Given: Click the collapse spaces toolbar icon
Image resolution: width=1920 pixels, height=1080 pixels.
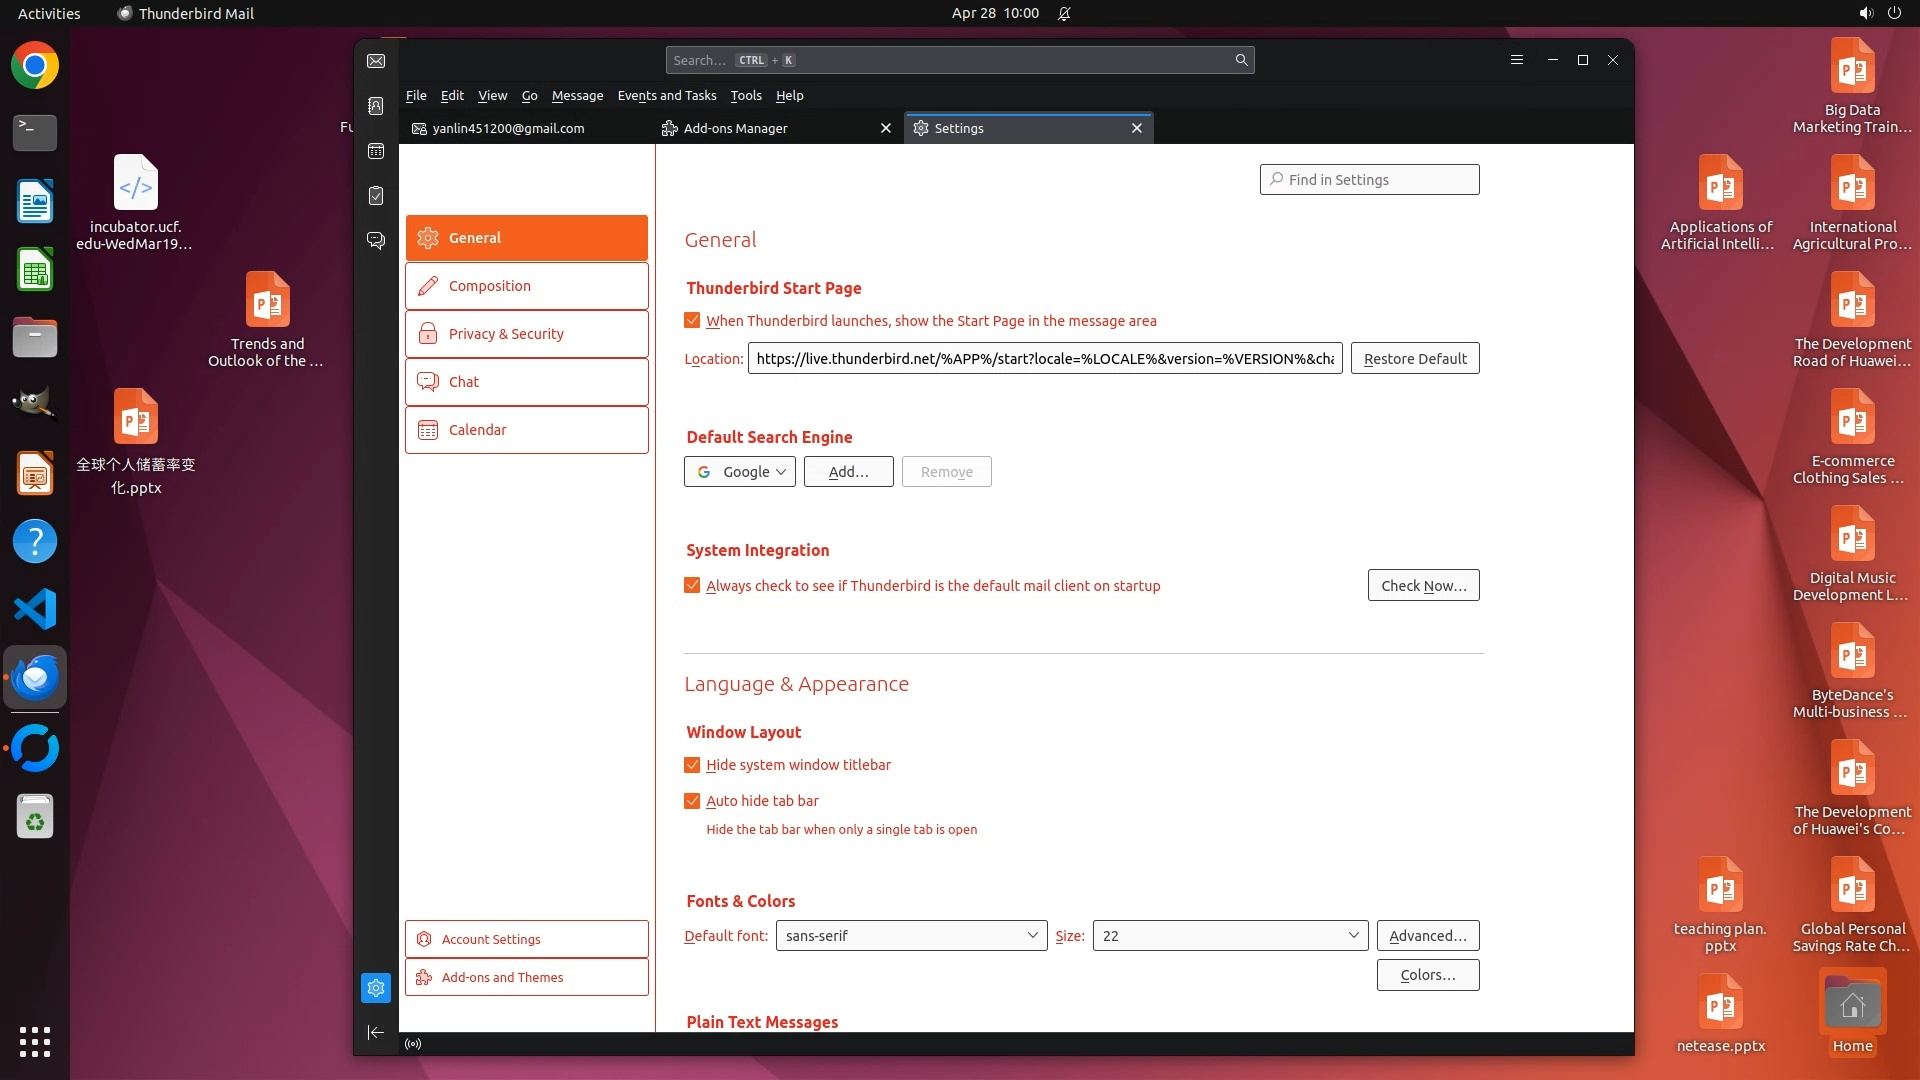Looking at the screenshot, I should pyautogui.click(x=376, y=1032).
